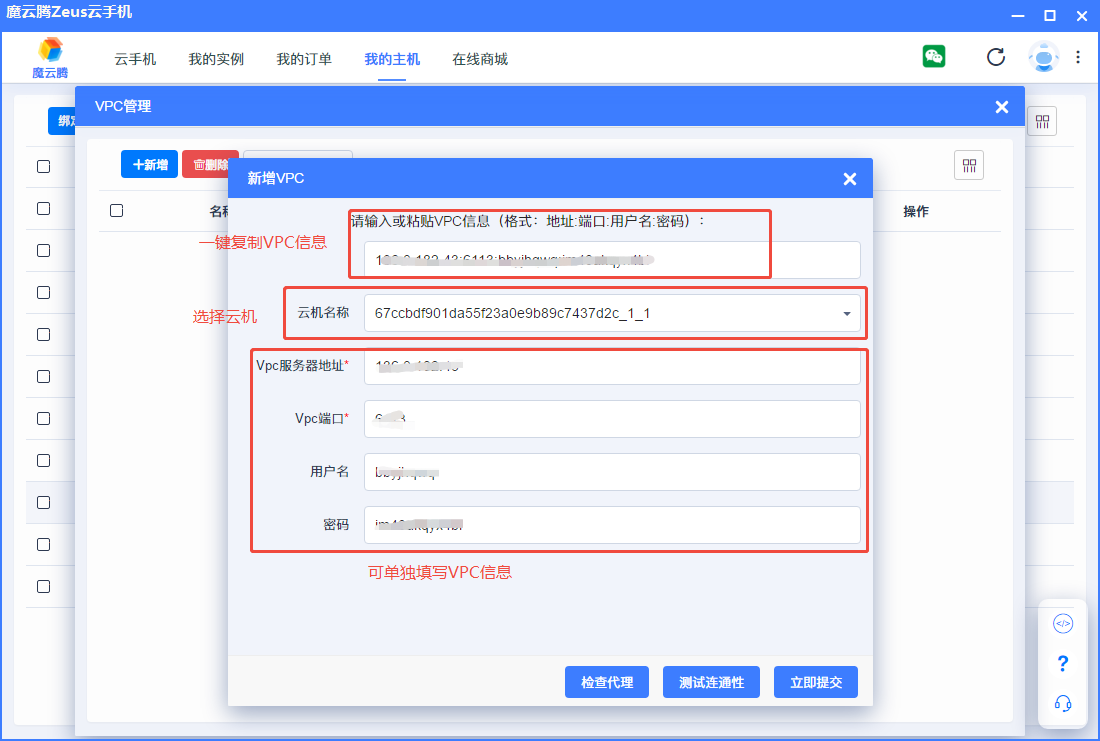Click the 立即提交 button
This screenshot has width=1100, height=741.
[x=816, y=682]
